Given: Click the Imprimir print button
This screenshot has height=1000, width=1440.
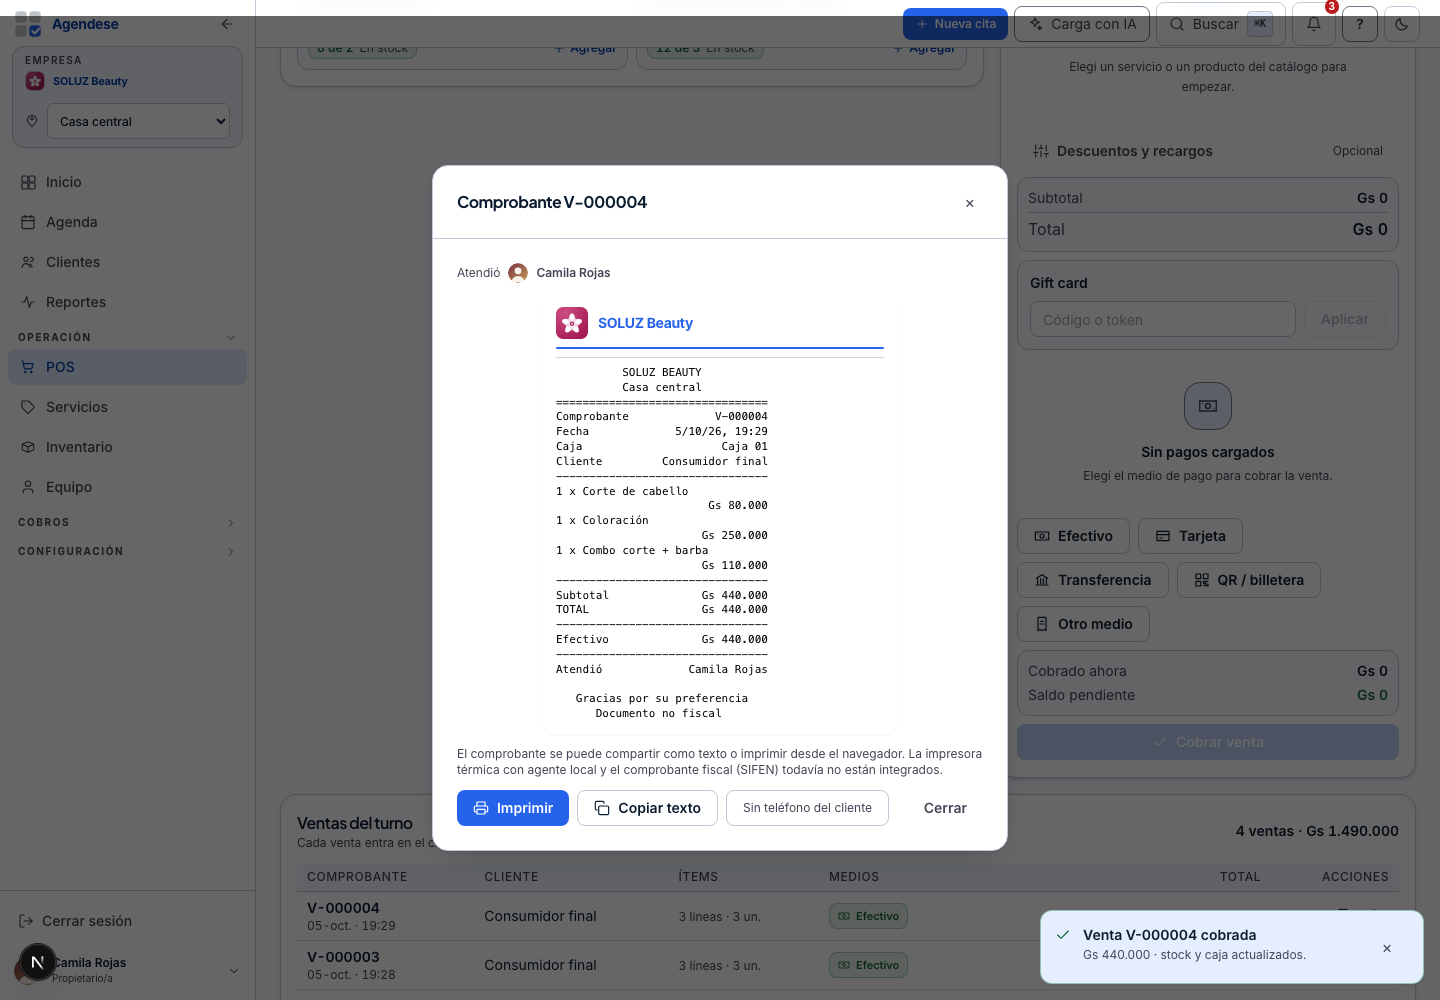Looking at the screenshot, I should tap(513, 808).
